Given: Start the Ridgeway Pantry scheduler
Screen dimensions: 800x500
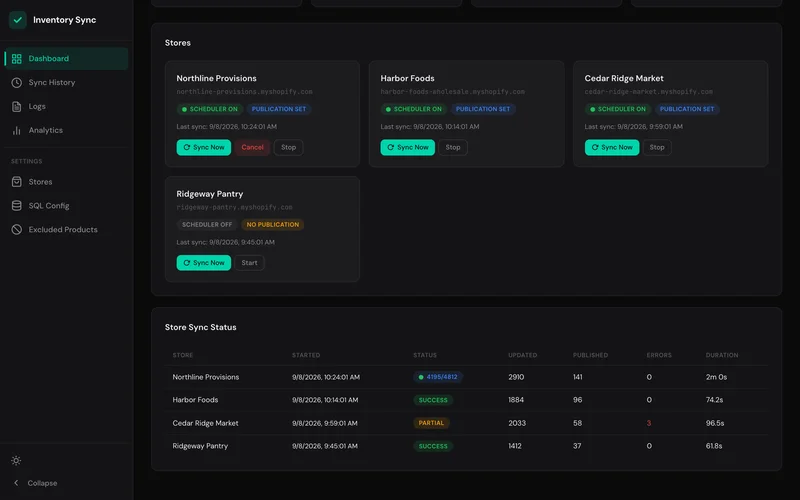Looking at the screenshot, I should pos(249,263).
